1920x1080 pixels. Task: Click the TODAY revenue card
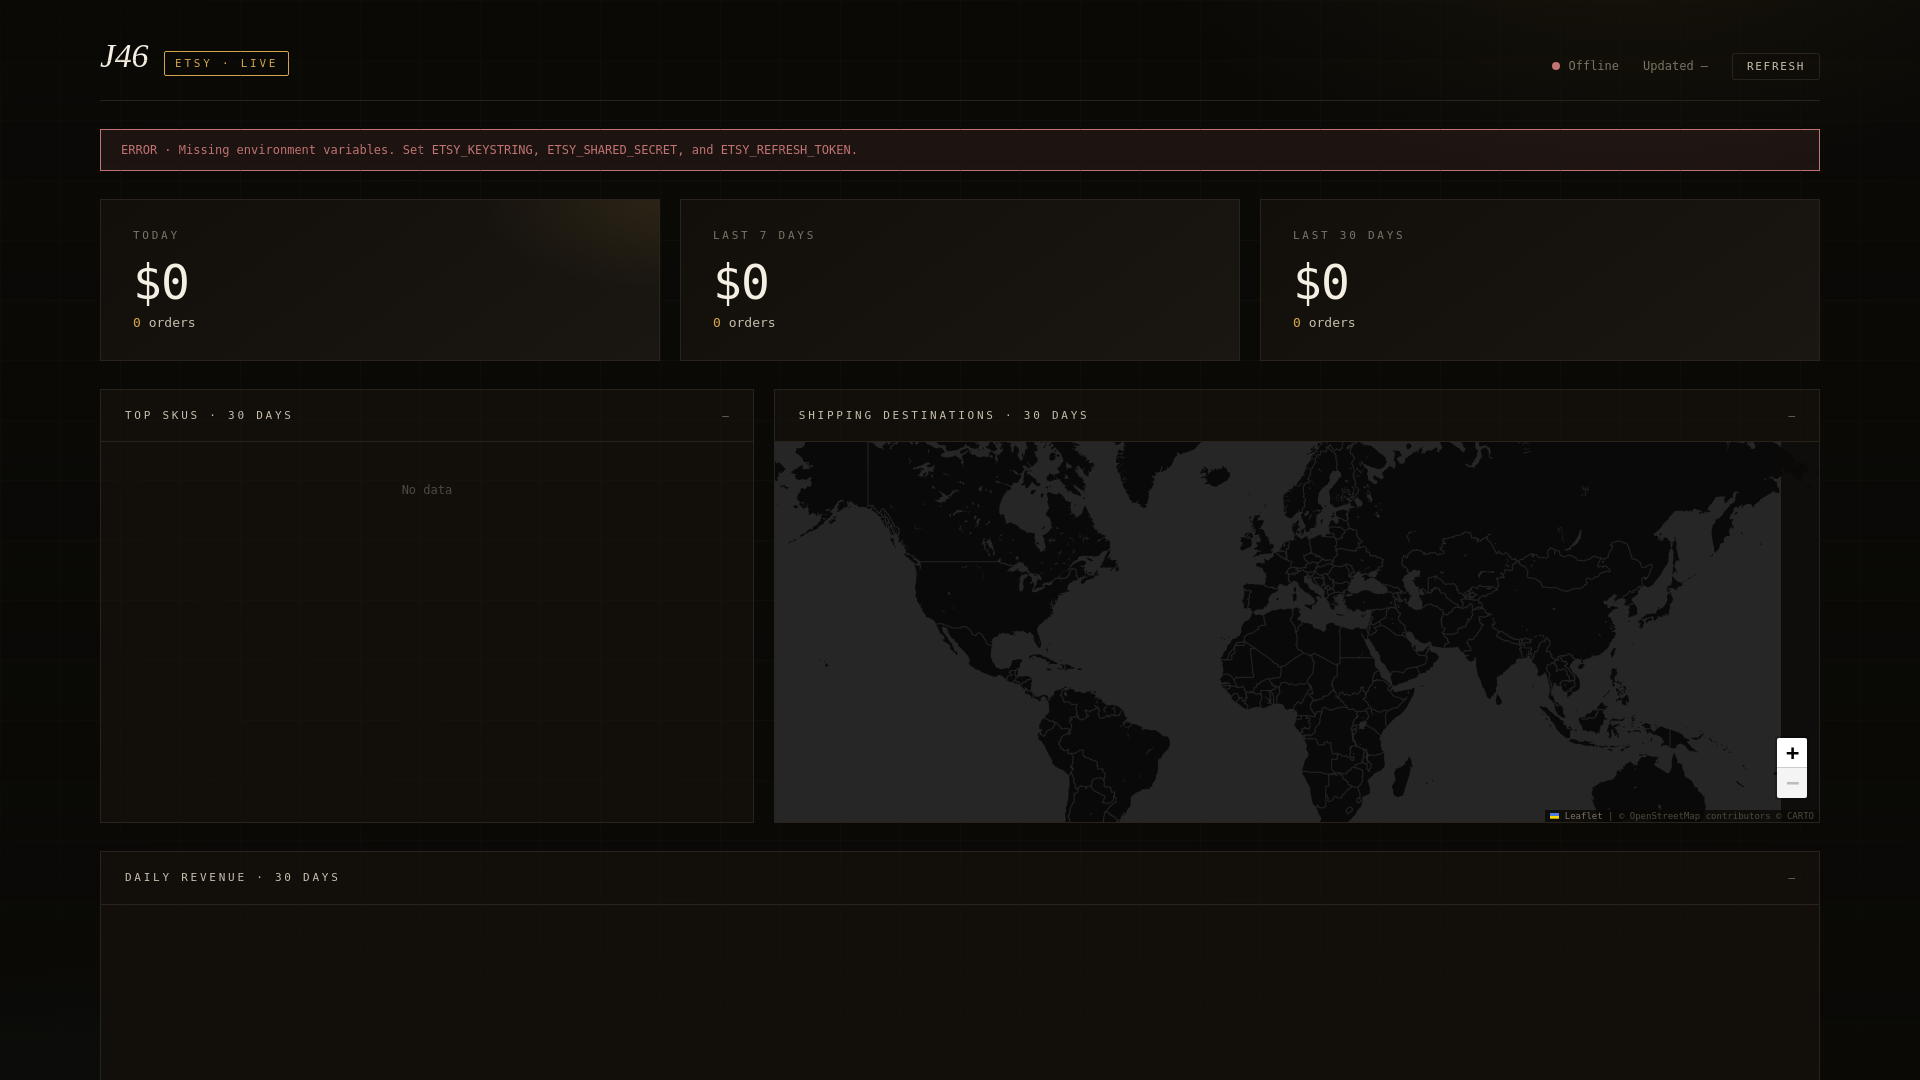[x=380, y=280]
